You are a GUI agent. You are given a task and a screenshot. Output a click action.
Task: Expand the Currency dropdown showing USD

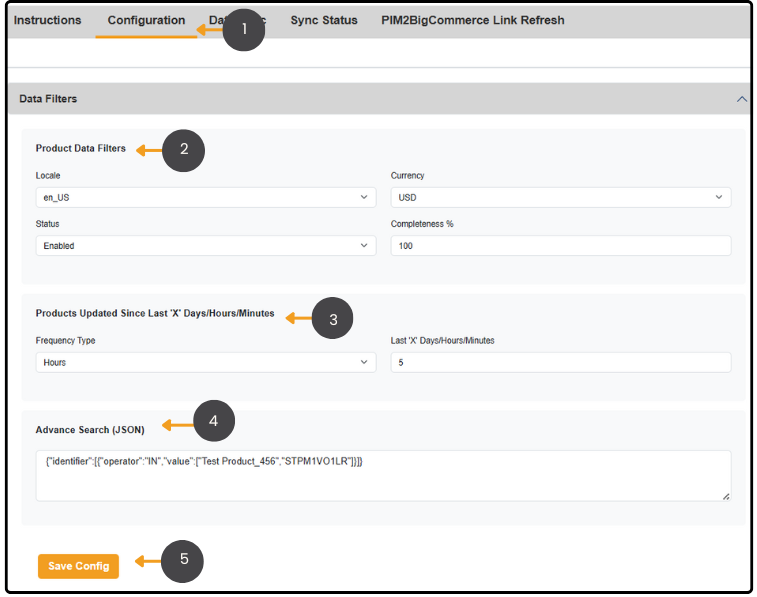[x=560, y=198]
